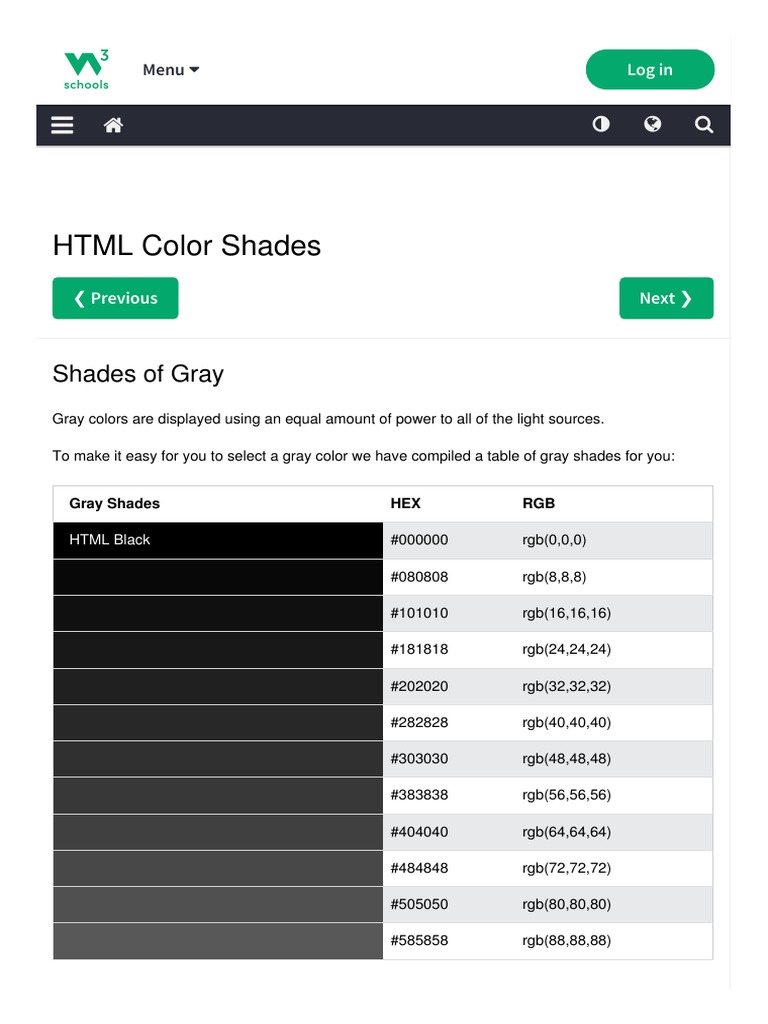Pick the #202020 gray shade swatch
This screenshot has height=1024, width=768.
[x=218, y=686]
